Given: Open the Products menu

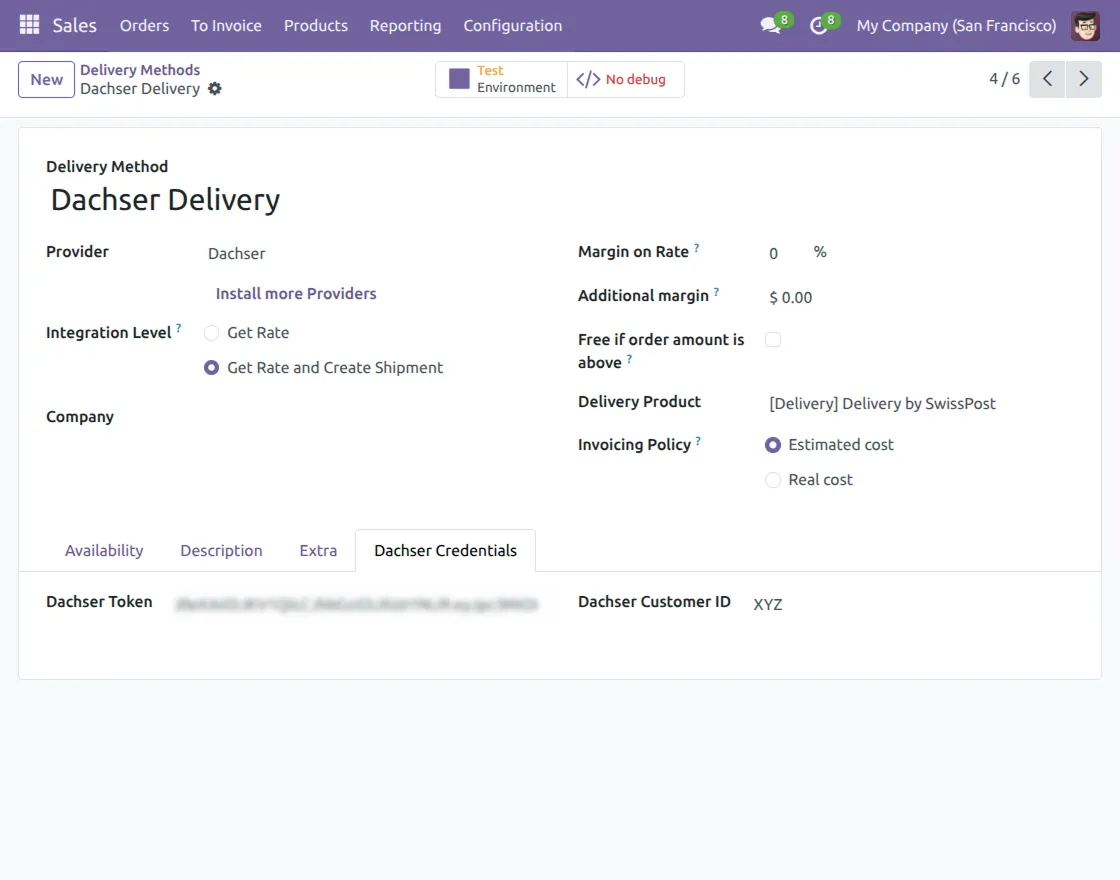Looking at the screenshot, I should point(316,26).
